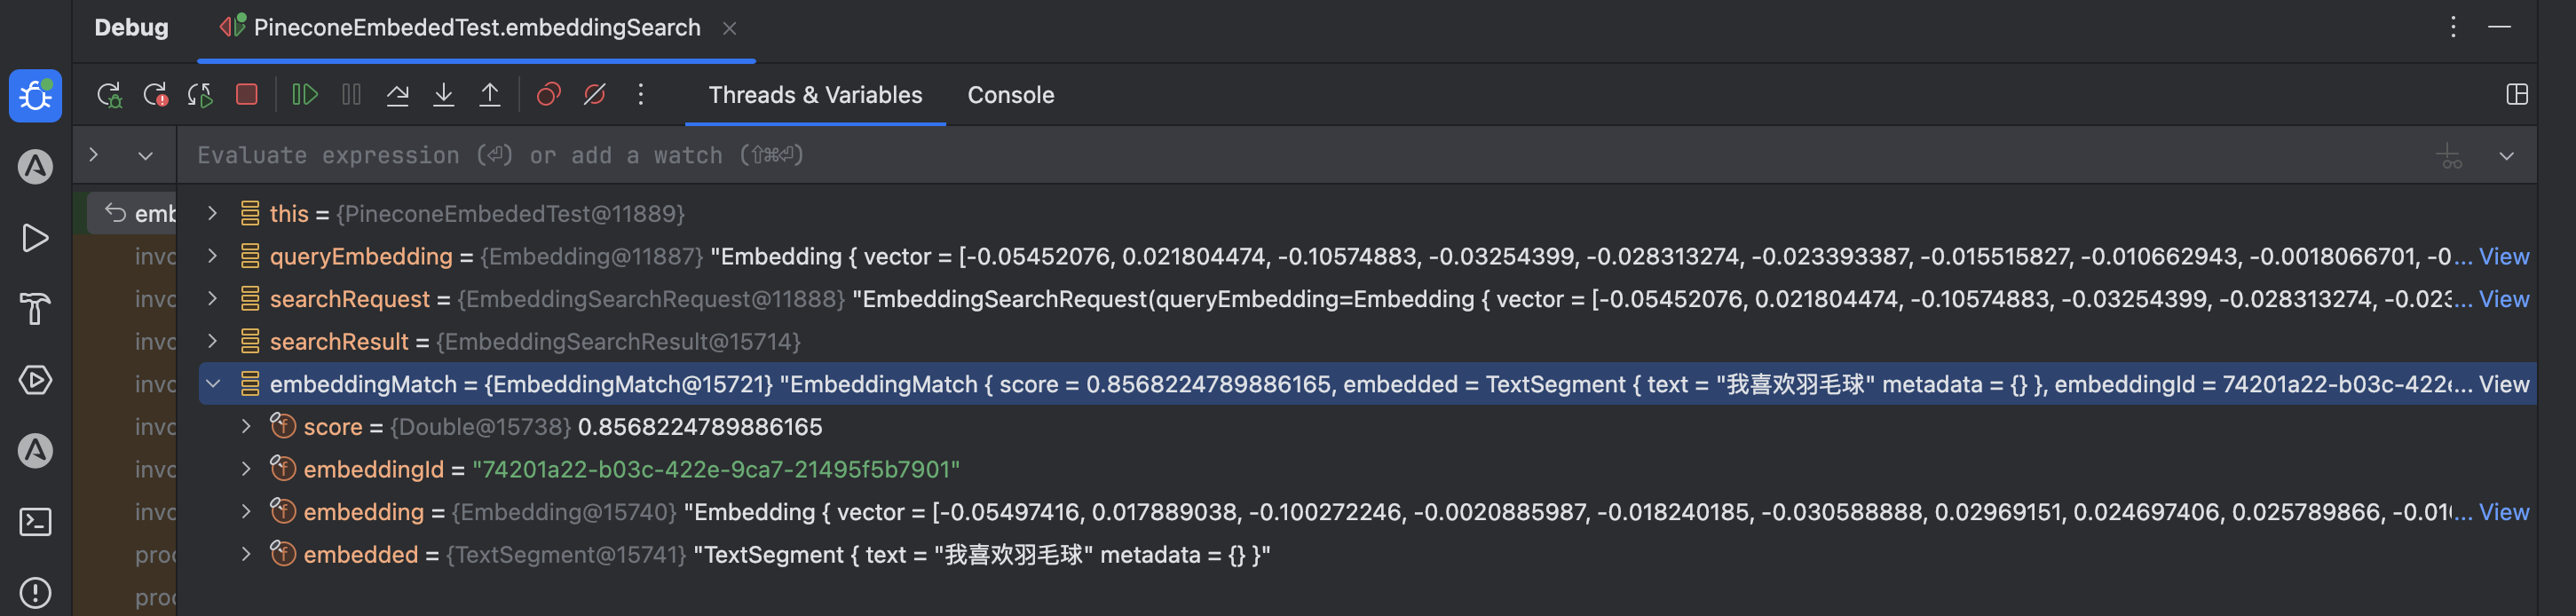This screenshot has width=2576, height=616.
Task: Toggle the debug layout settings icon
Action: tap(2517, 95)
